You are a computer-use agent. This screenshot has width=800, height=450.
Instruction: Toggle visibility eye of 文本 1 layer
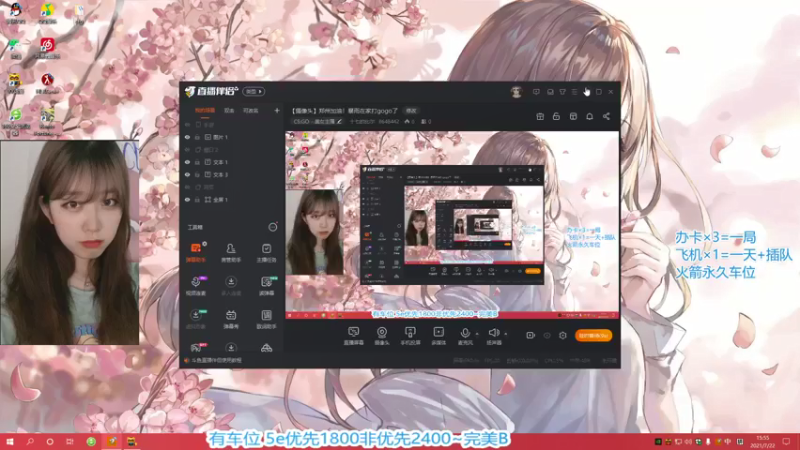187,162
